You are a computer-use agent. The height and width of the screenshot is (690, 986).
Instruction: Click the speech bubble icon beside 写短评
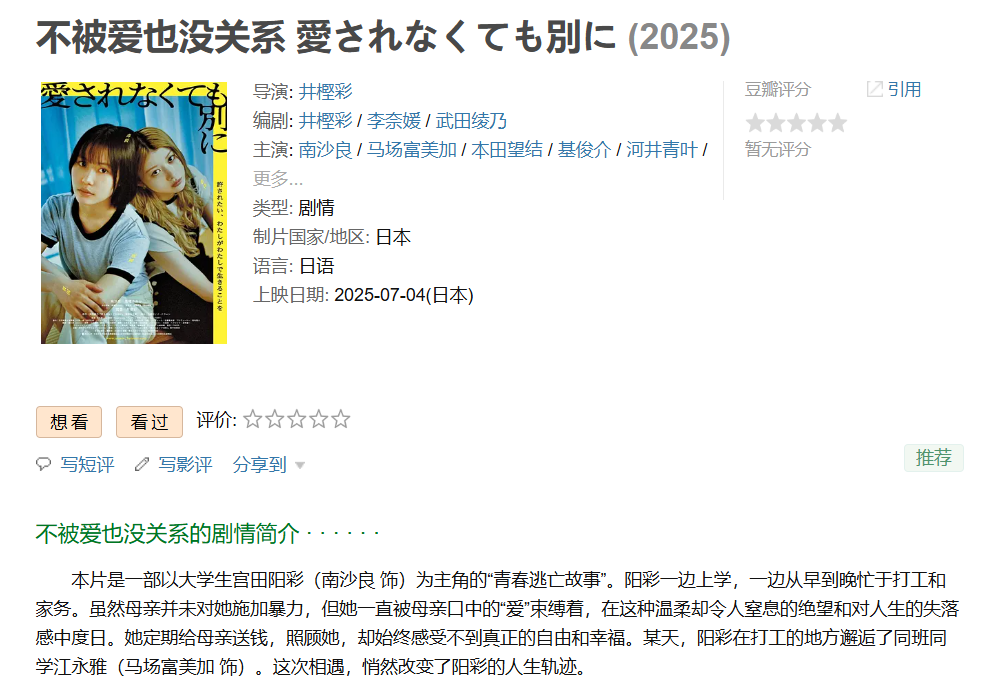pos(43,464)
